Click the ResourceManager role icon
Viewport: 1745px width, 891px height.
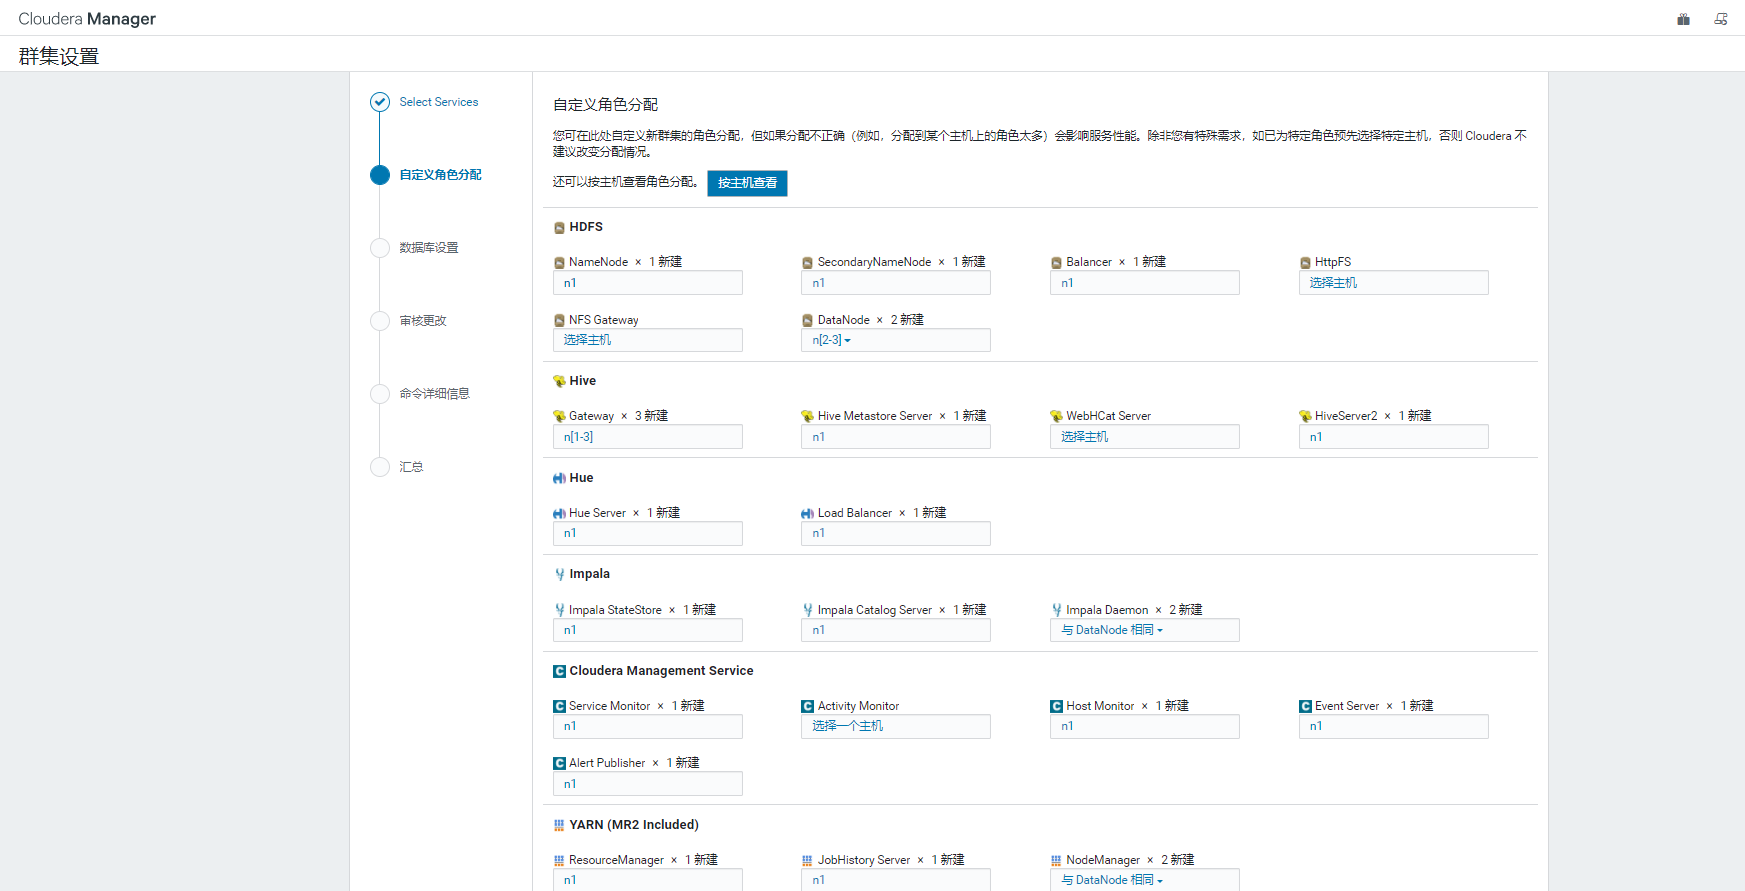(559, 860)
